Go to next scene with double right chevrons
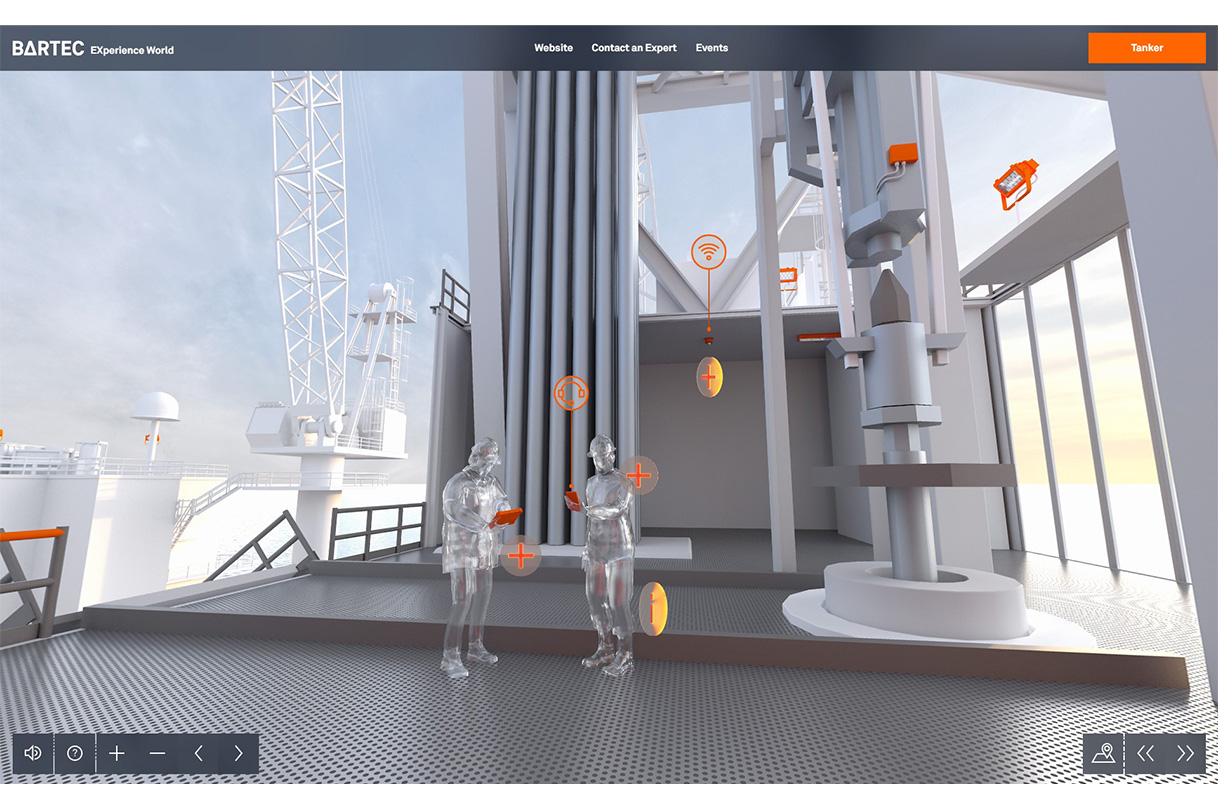 [1186, 753]
